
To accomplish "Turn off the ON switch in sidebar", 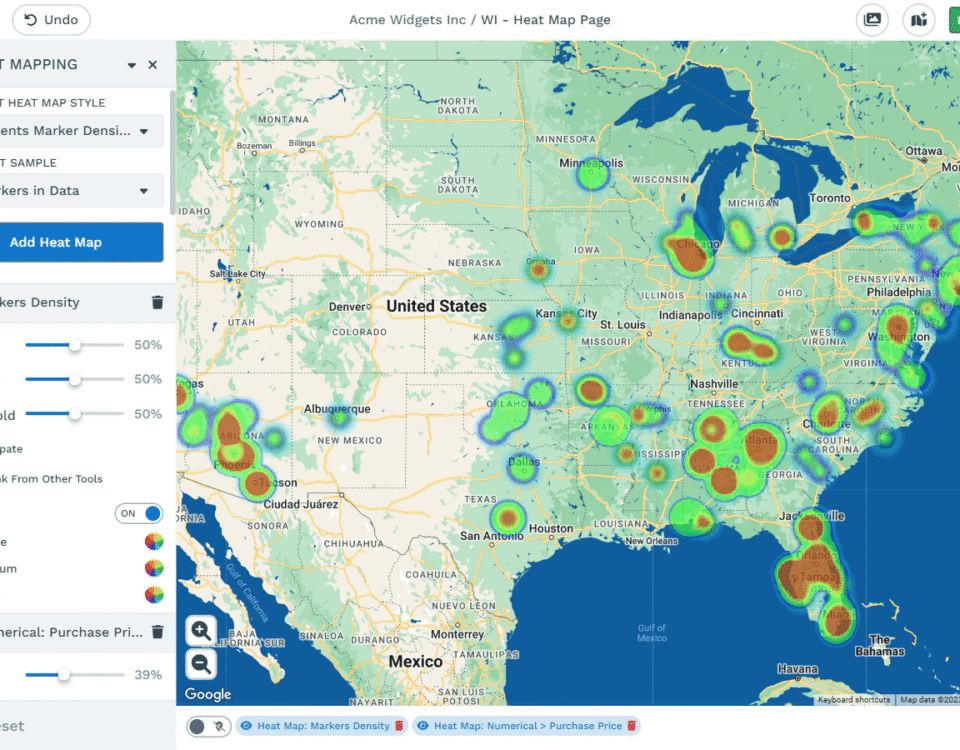I will (140, 513).
